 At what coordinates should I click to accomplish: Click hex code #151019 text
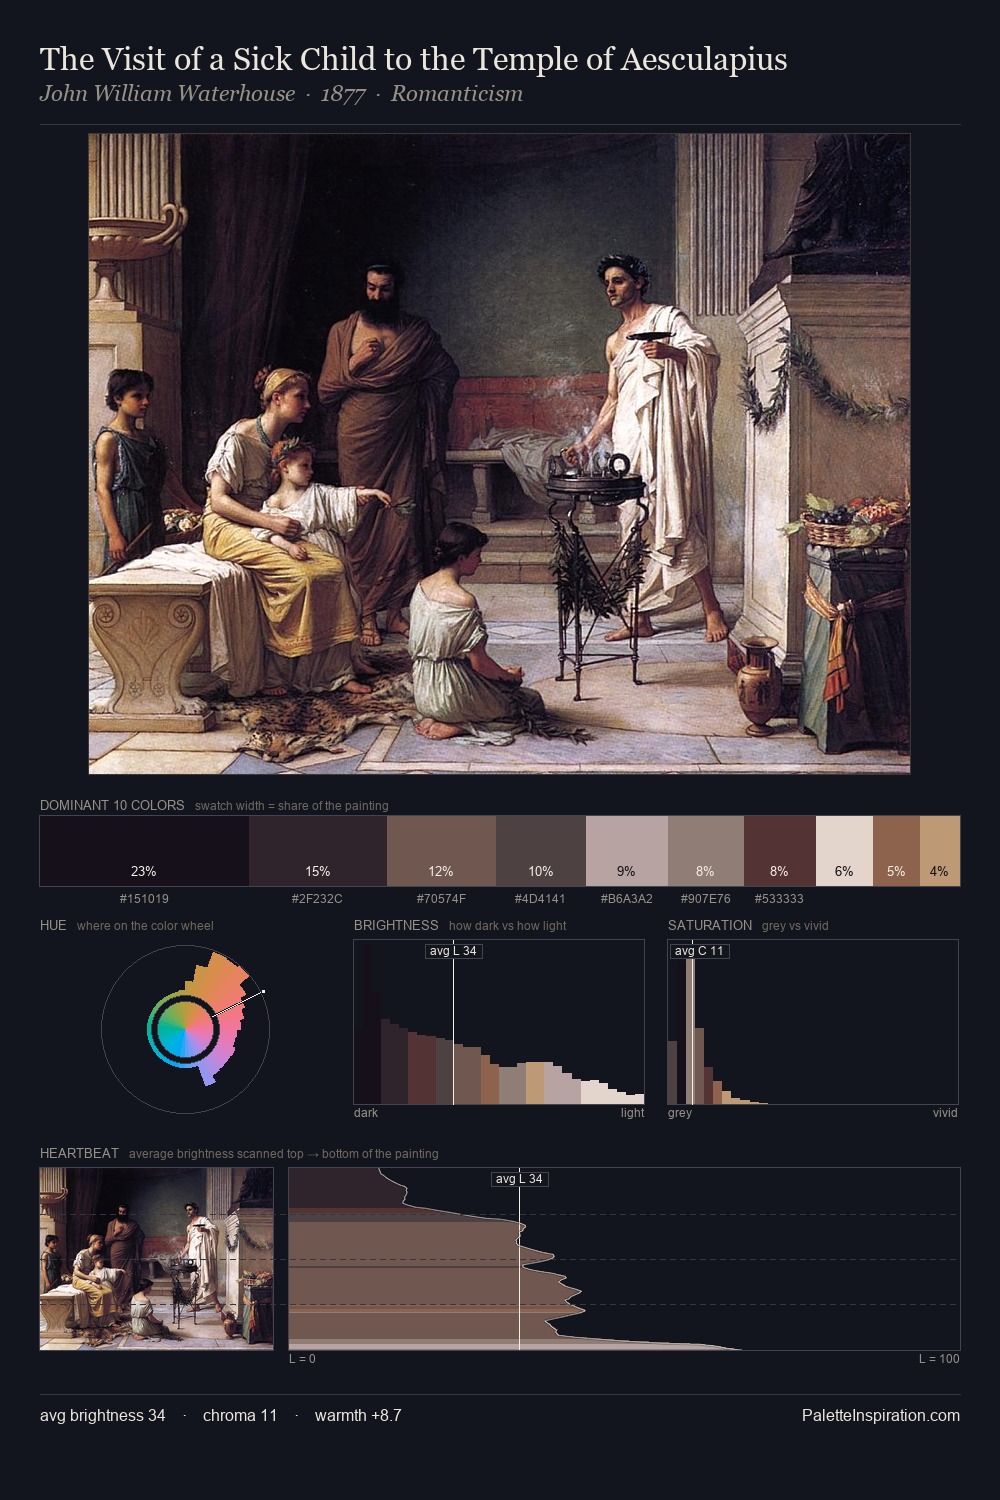tap(144, 899)
